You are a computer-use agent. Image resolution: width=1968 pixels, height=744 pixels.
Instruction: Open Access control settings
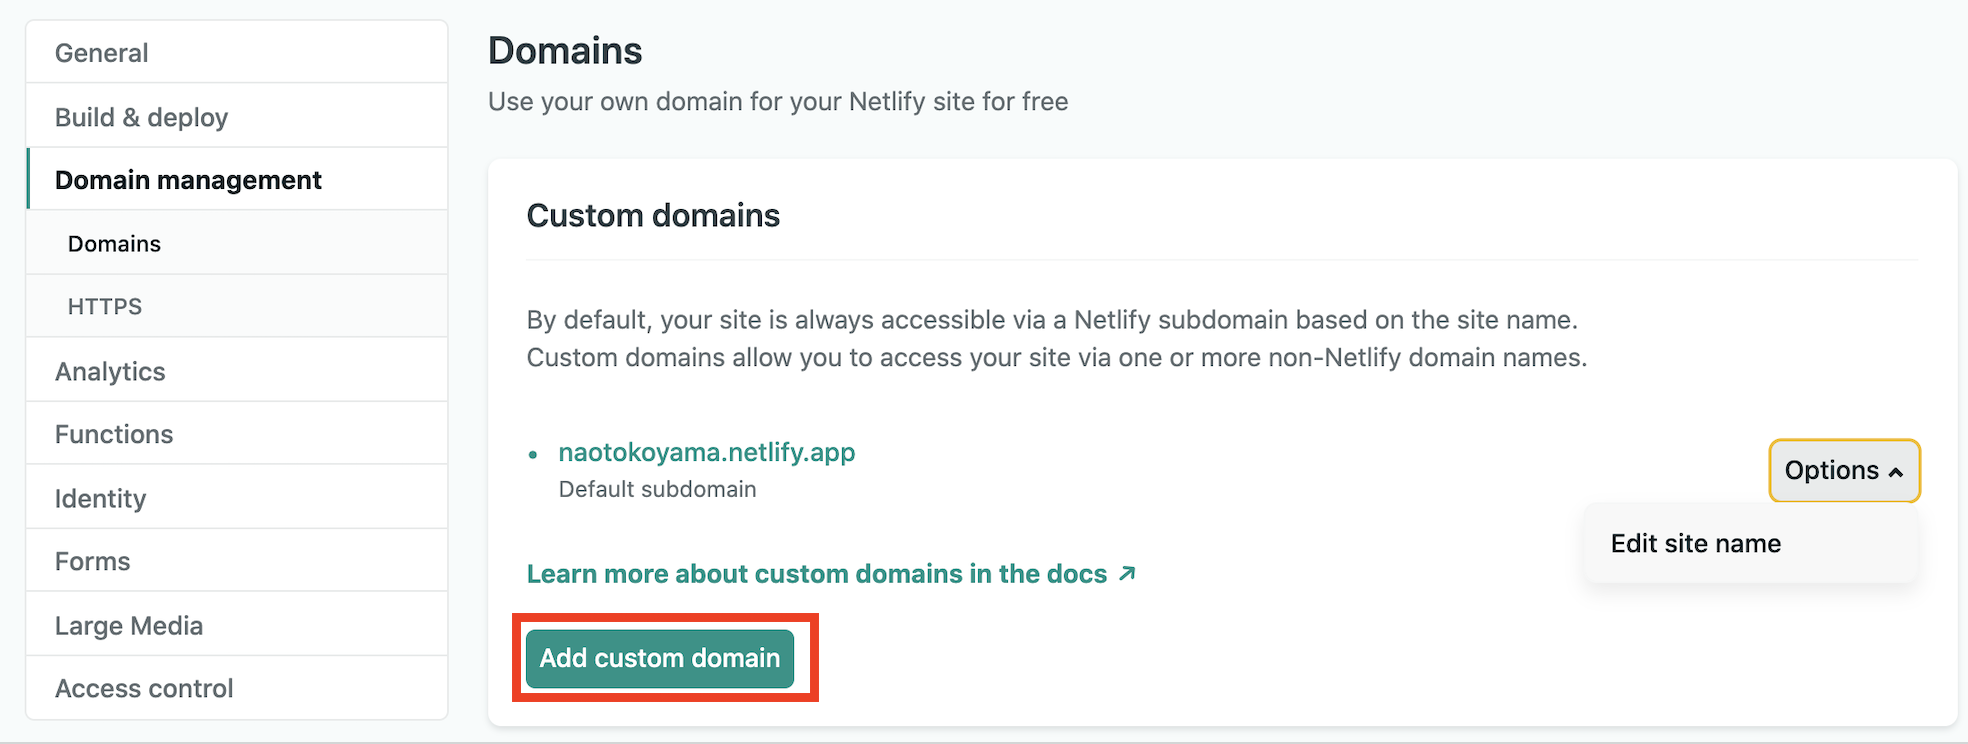144,688
